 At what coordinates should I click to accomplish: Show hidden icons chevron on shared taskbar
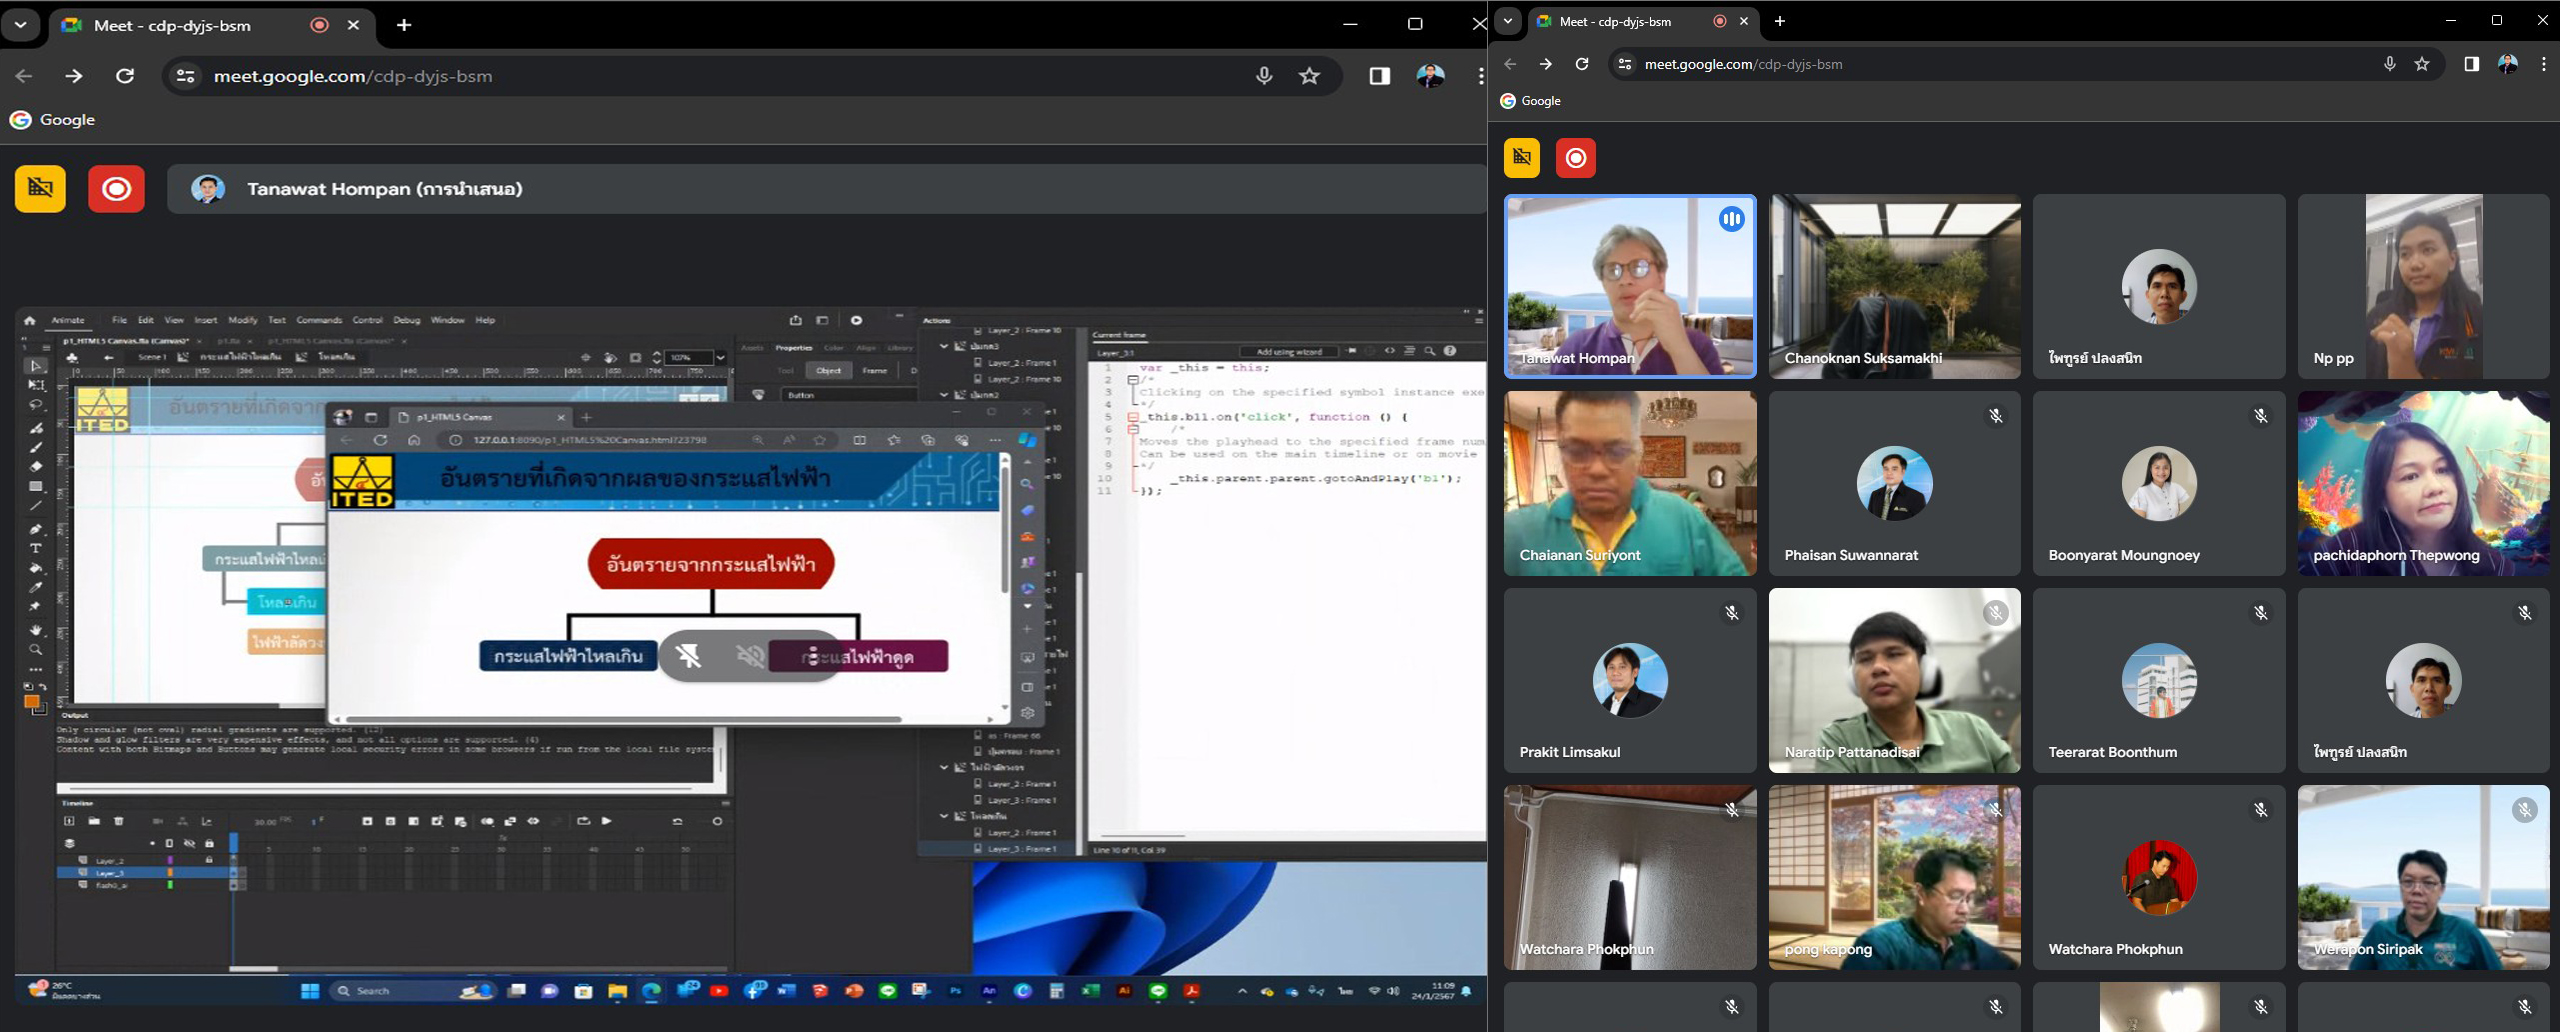pos(1242,991)
